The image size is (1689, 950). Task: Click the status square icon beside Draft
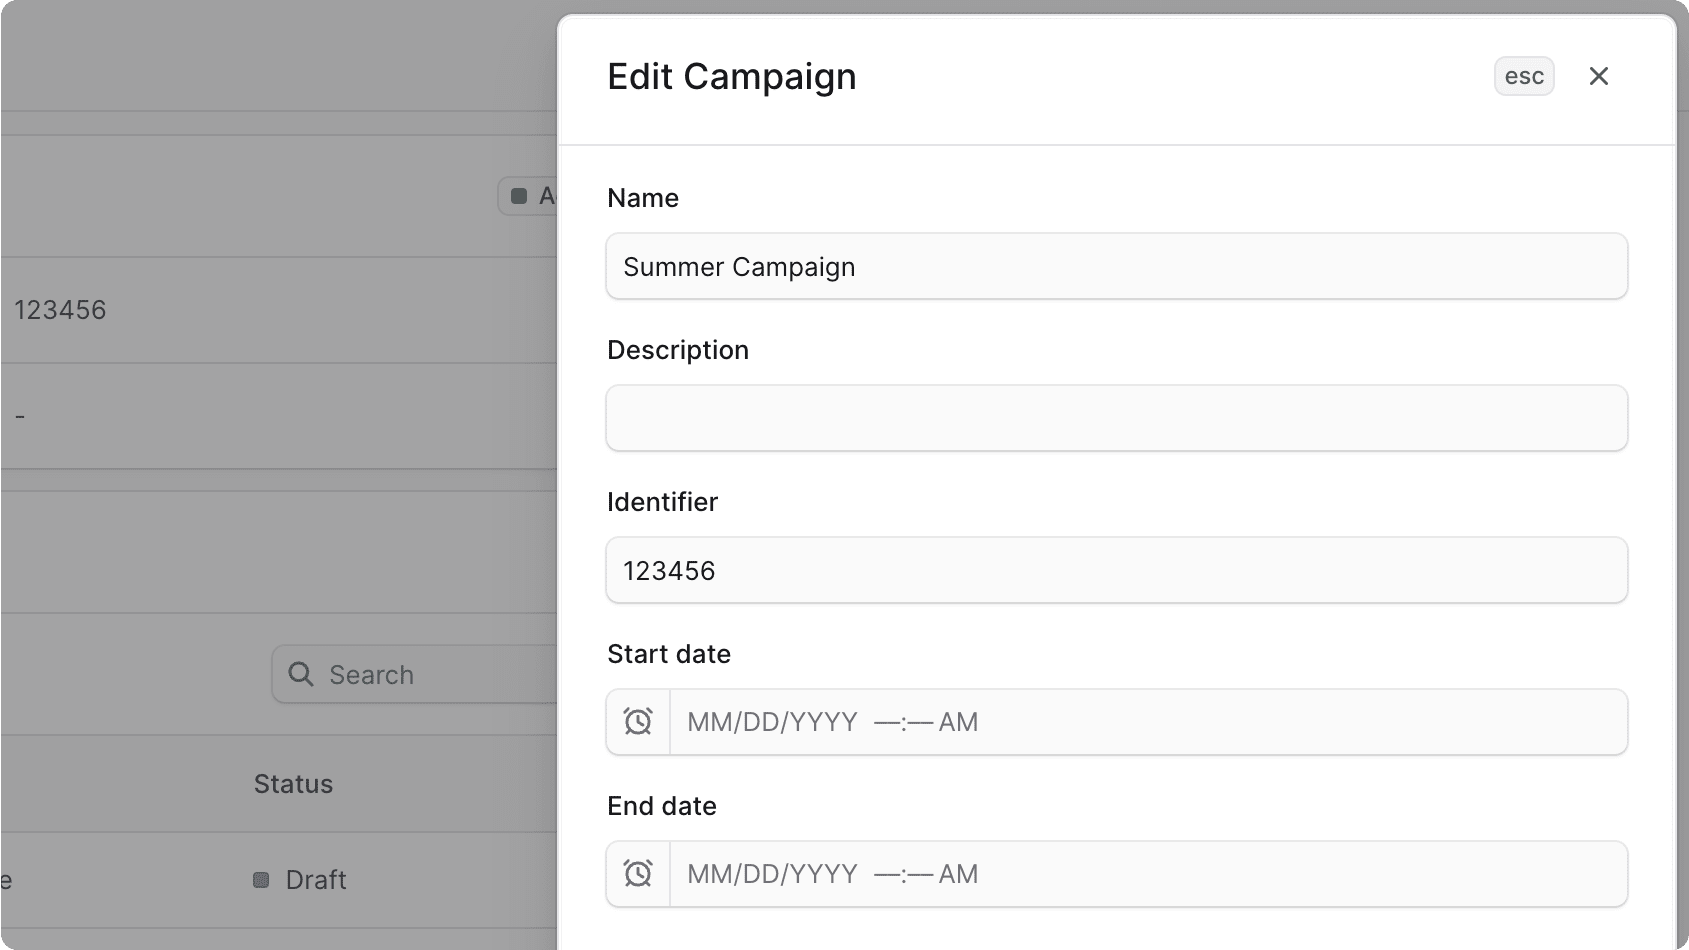click(261, 879)
